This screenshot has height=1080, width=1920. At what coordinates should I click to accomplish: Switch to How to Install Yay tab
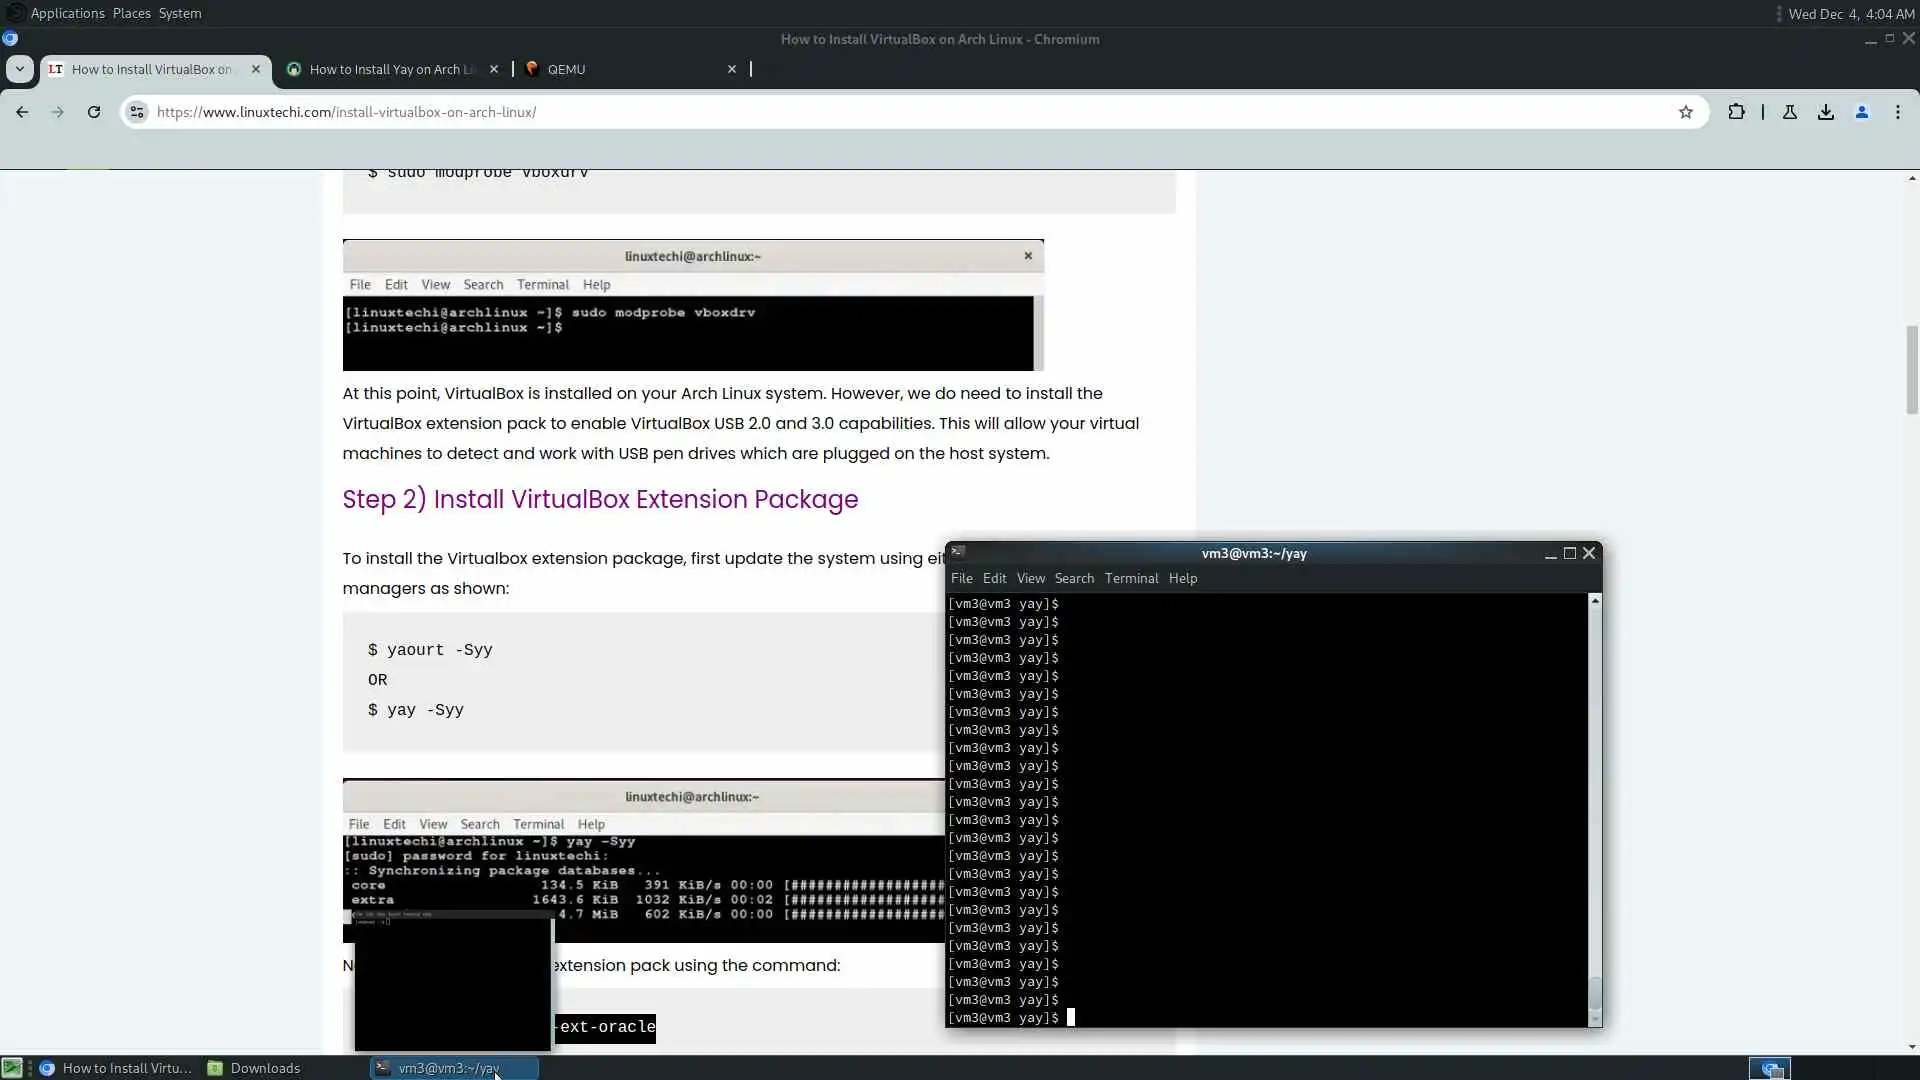click(390, 69)
